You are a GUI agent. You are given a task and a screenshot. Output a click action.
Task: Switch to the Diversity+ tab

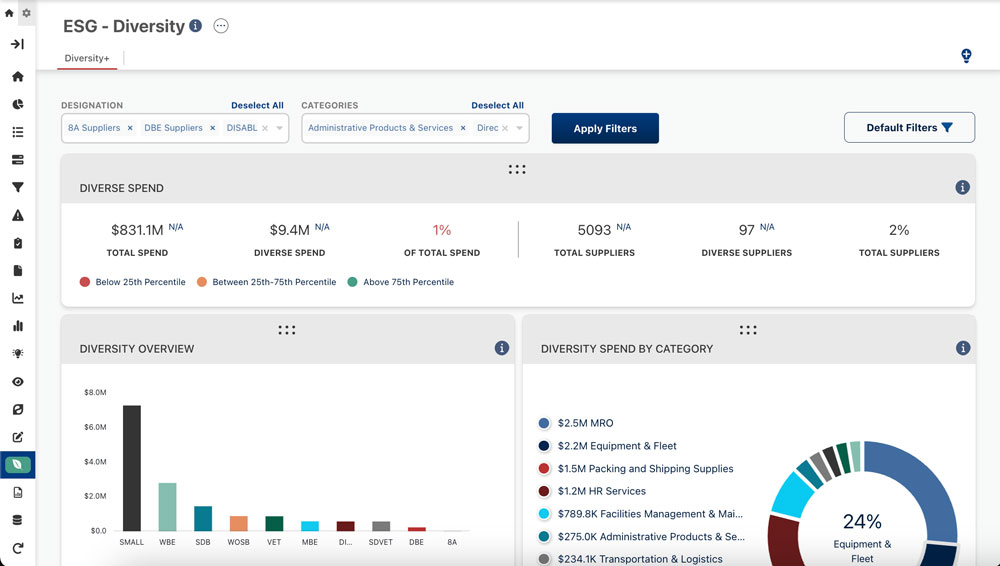click(x=87, y=59)
